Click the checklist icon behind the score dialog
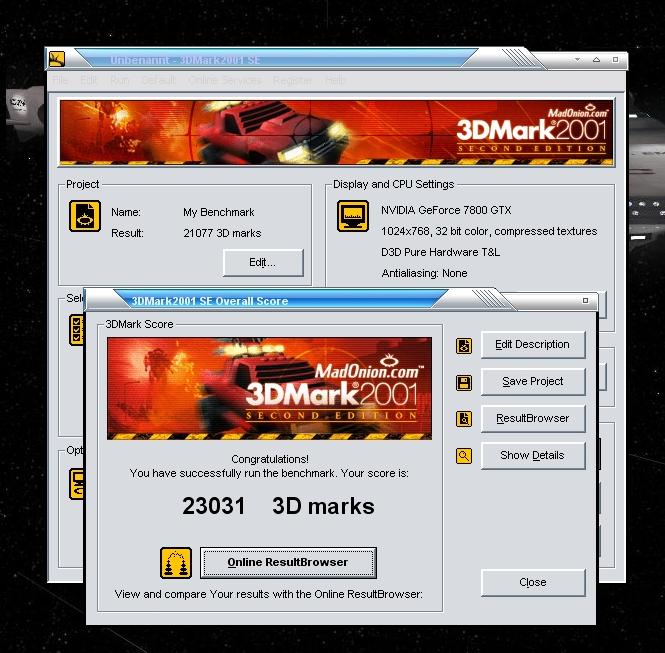665x653 pixels. pos(77,330)
